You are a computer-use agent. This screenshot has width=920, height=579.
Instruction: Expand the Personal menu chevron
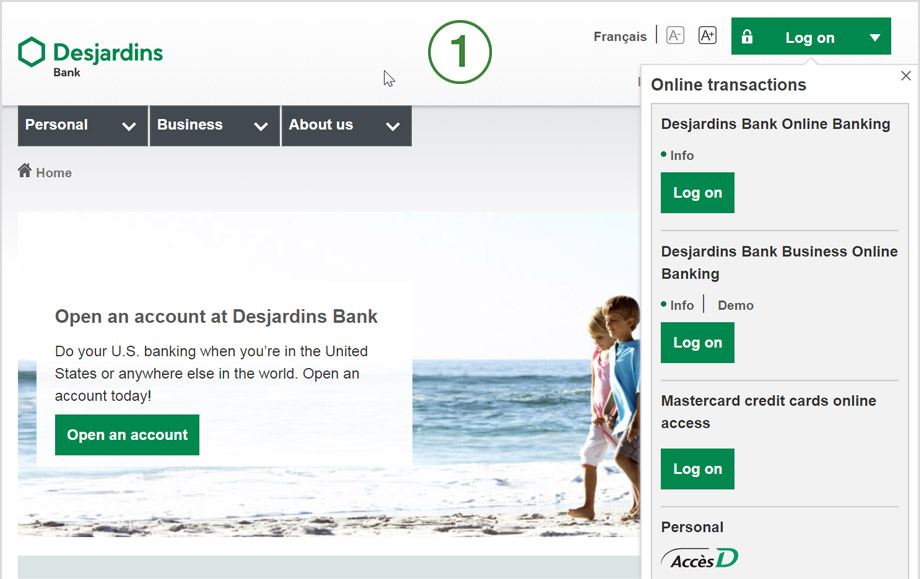pos(129,126)
